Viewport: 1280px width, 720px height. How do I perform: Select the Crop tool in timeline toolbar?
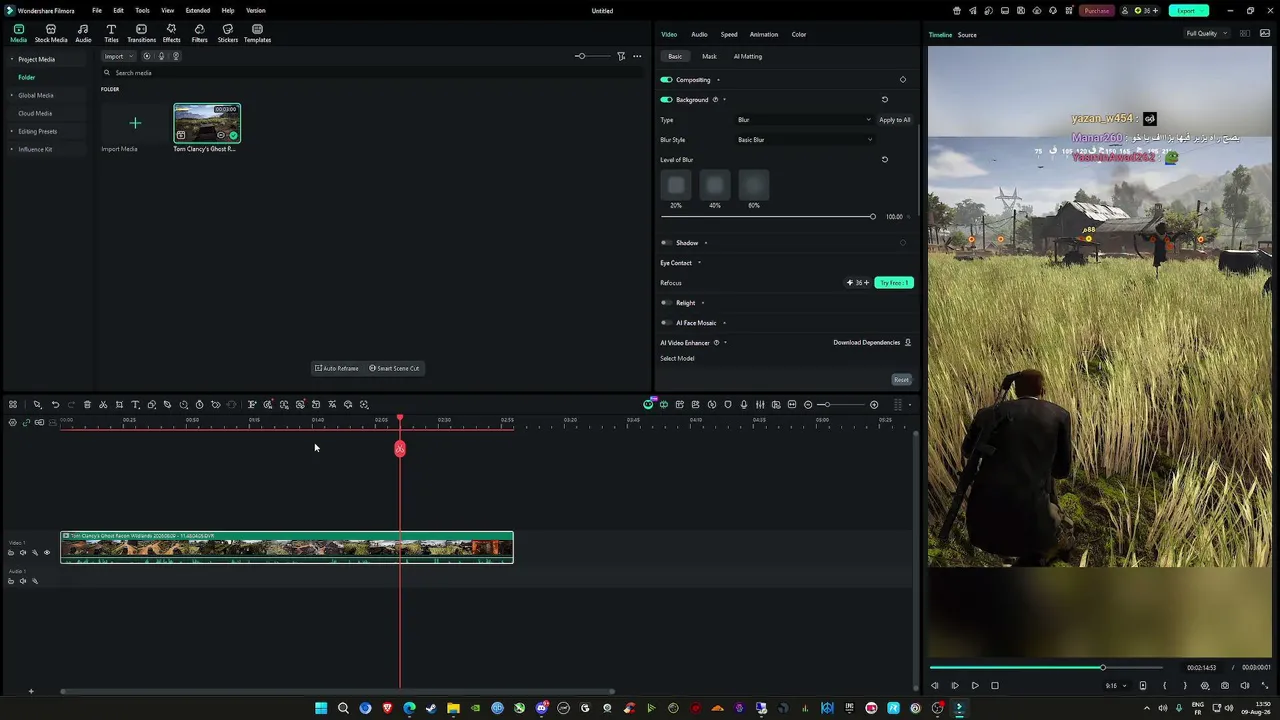pos(119,405)
